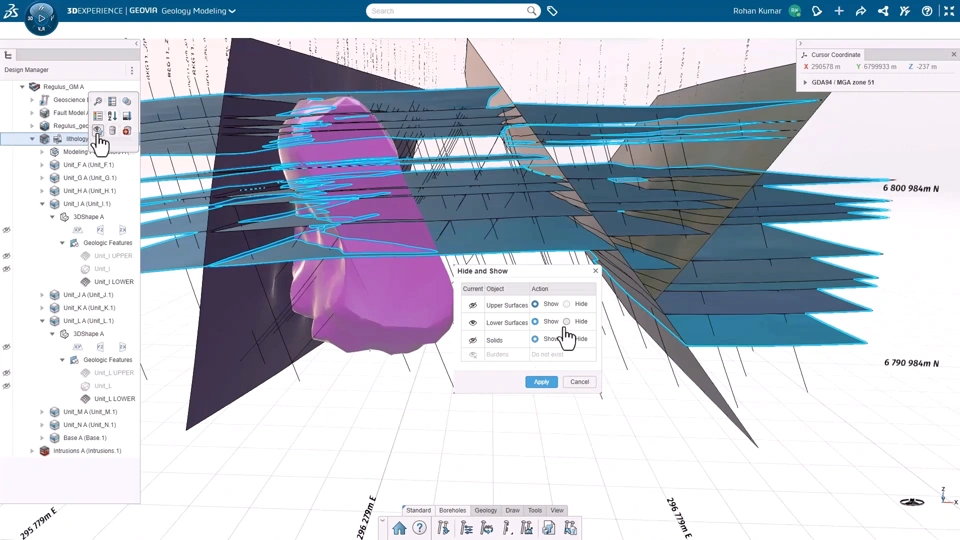960x540 pixels.
Task: Expand the Fault Model node
Action: click(x=32, y=113)
